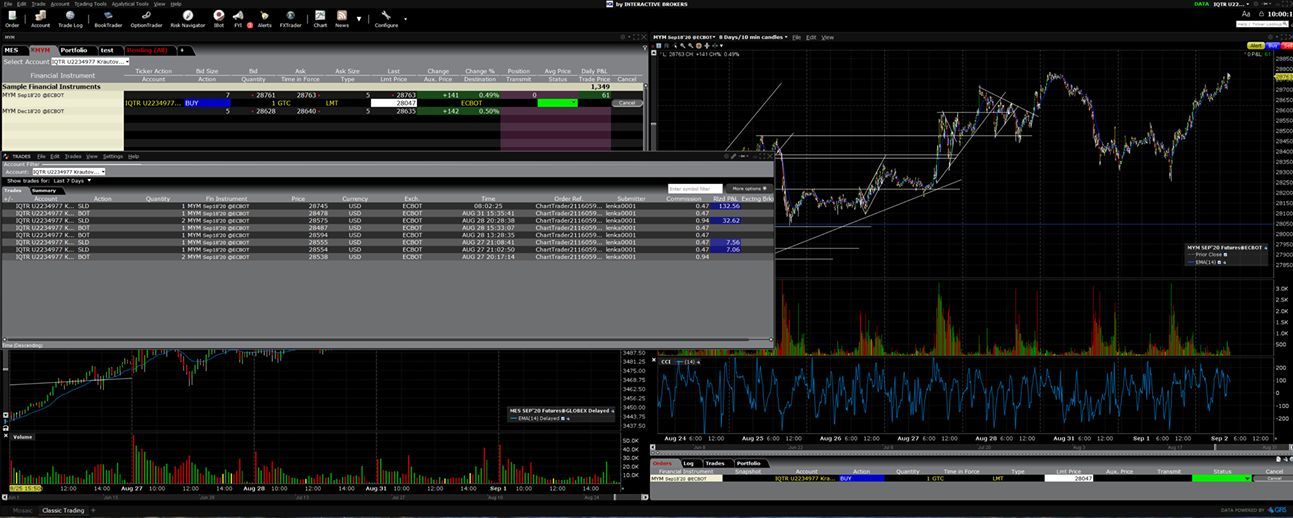Screen dimensions: 1293x518
Task: Click green status cell in bottom Orders panel
Action: (1220, 478)
